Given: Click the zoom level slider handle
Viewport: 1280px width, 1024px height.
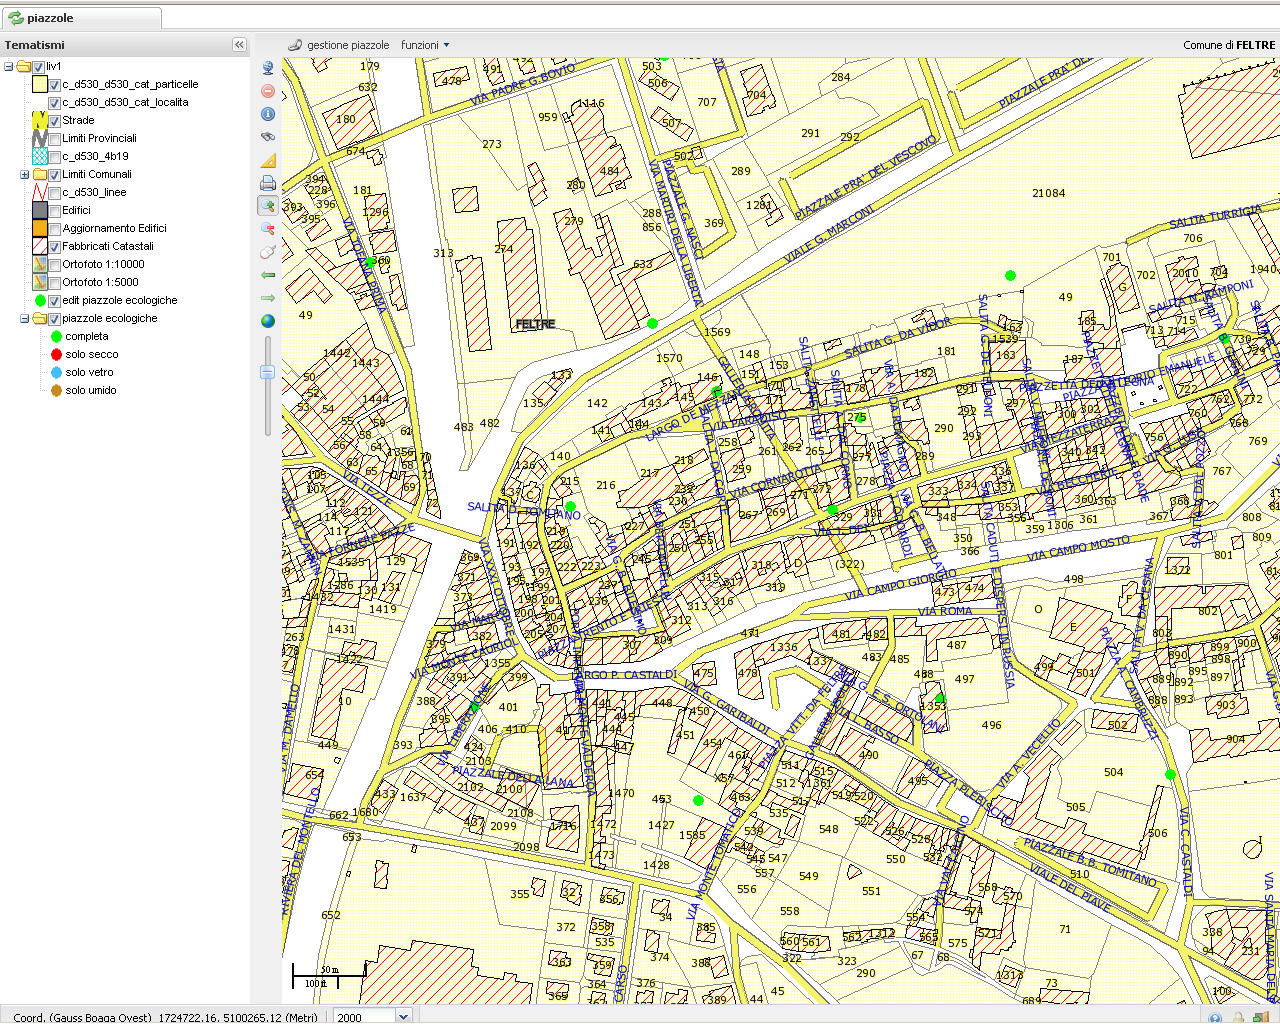Looking at the screenshot, I should (267, 372).
